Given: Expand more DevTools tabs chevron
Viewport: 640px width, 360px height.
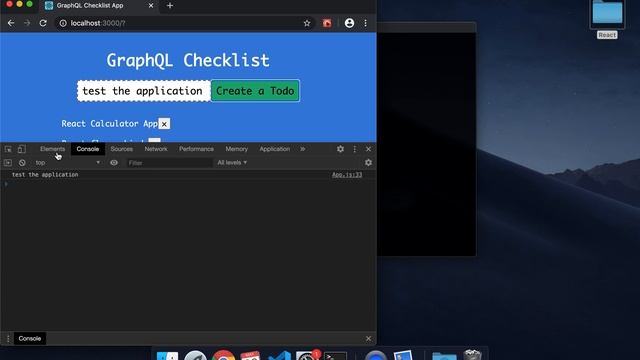Looking at the screenshot, I should tap(302, 149).
